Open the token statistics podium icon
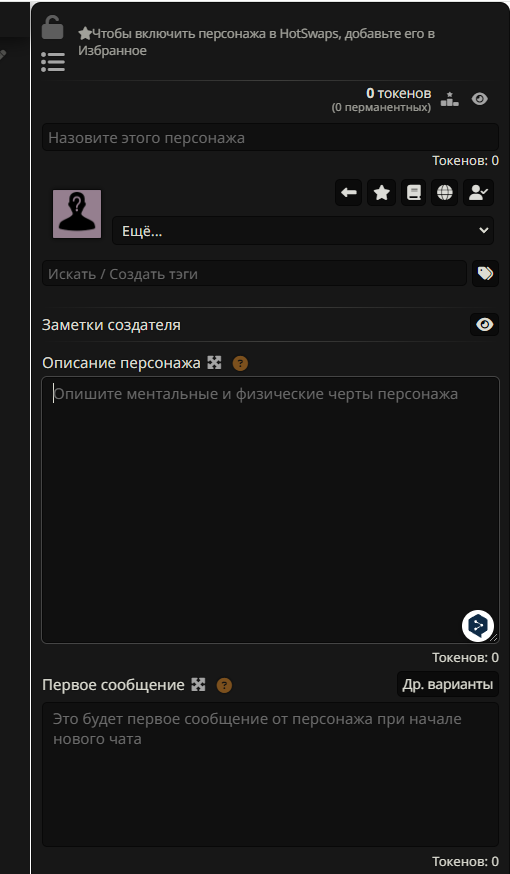Viewport: 510px width, 874px height. tap(449, 99)
